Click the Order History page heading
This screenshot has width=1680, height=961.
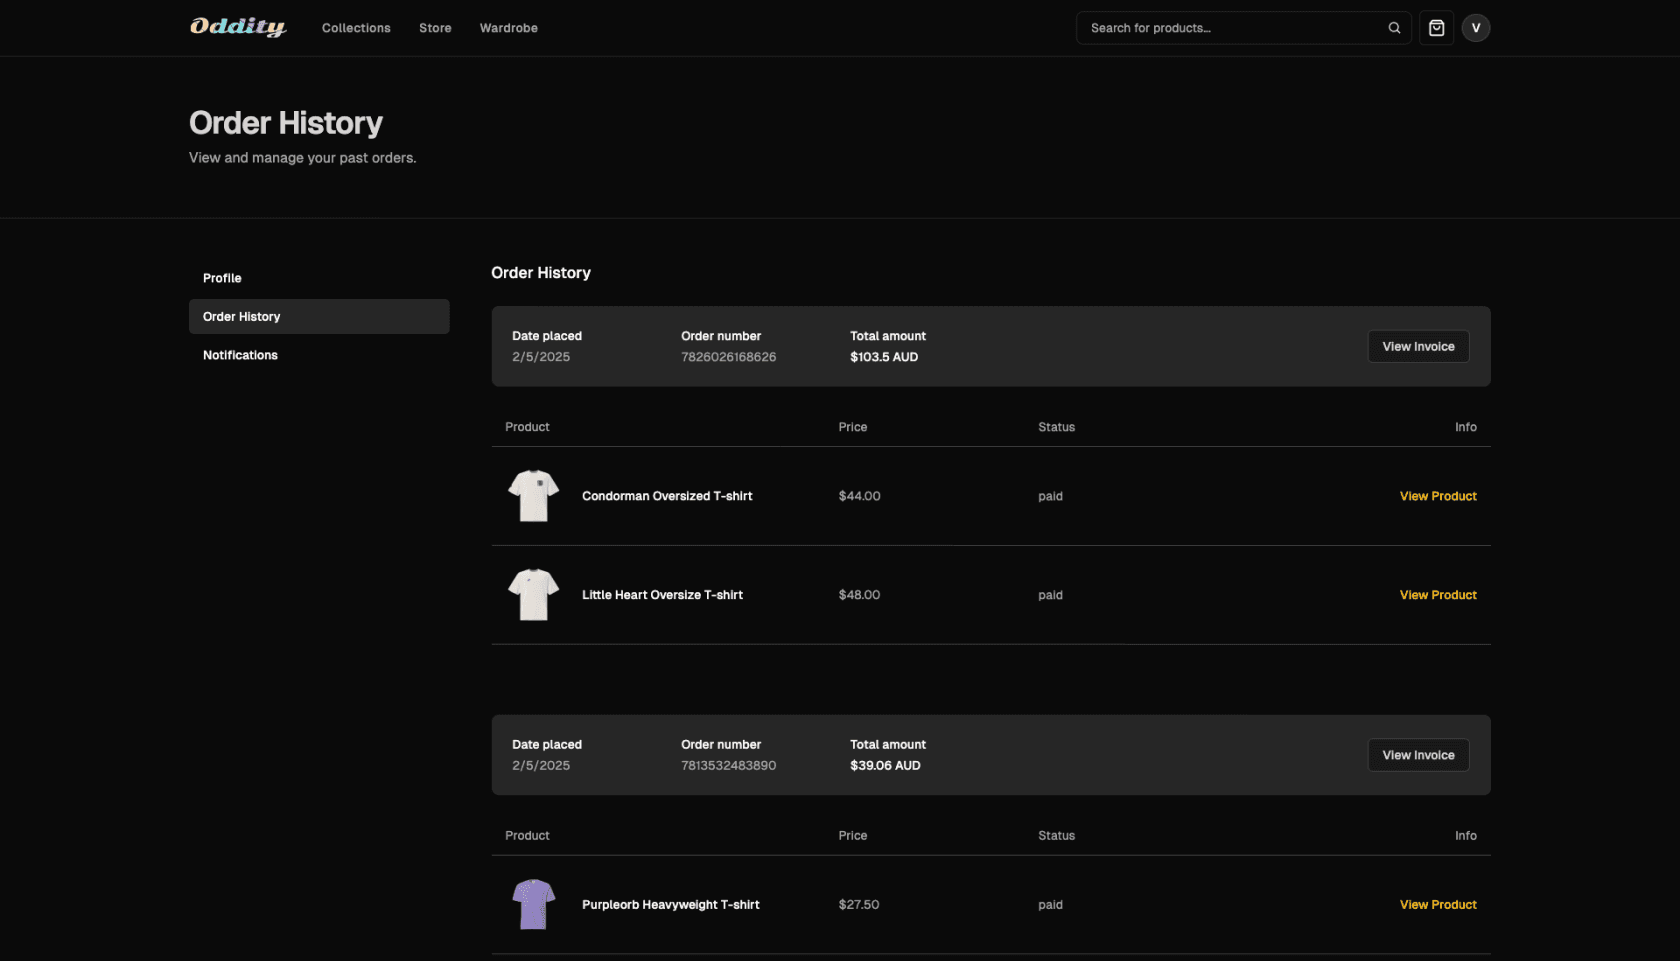[286, 122]
